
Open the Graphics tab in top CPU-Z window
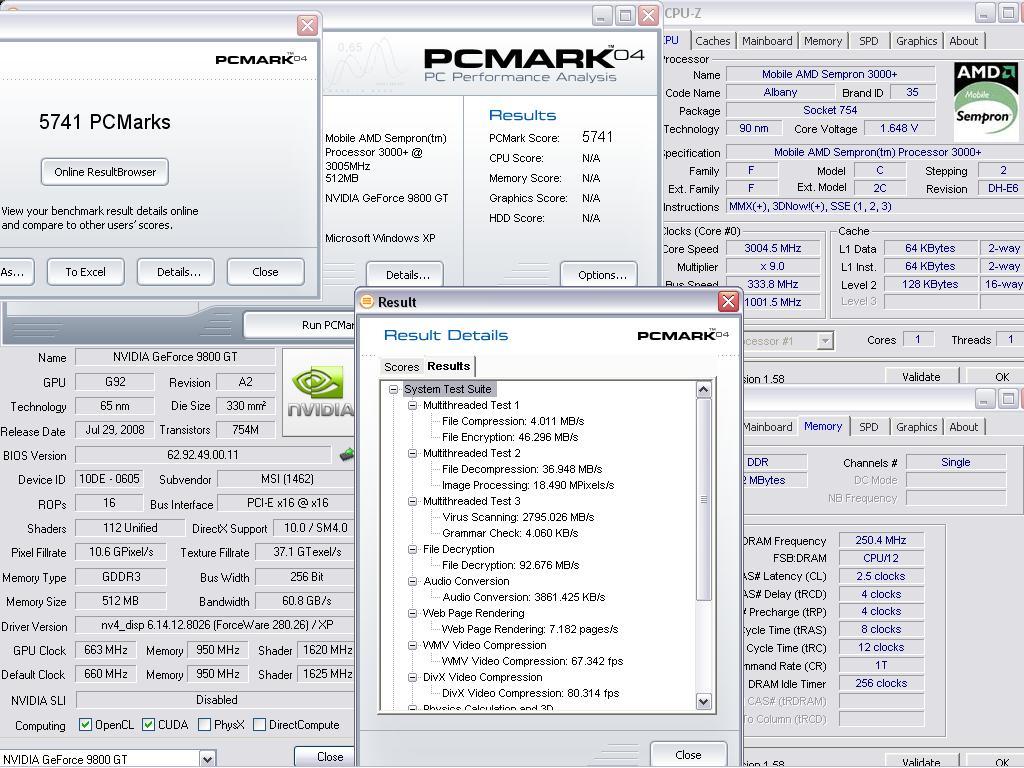(x=916, y=41)
